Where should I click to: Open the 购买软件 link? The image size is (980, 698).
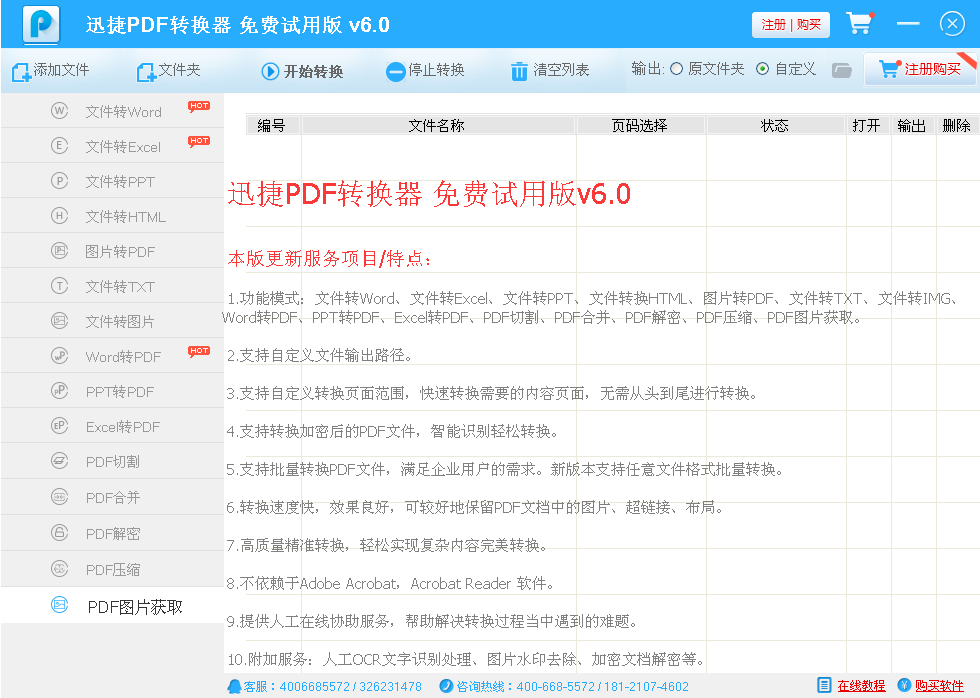(x=939, y=686)
